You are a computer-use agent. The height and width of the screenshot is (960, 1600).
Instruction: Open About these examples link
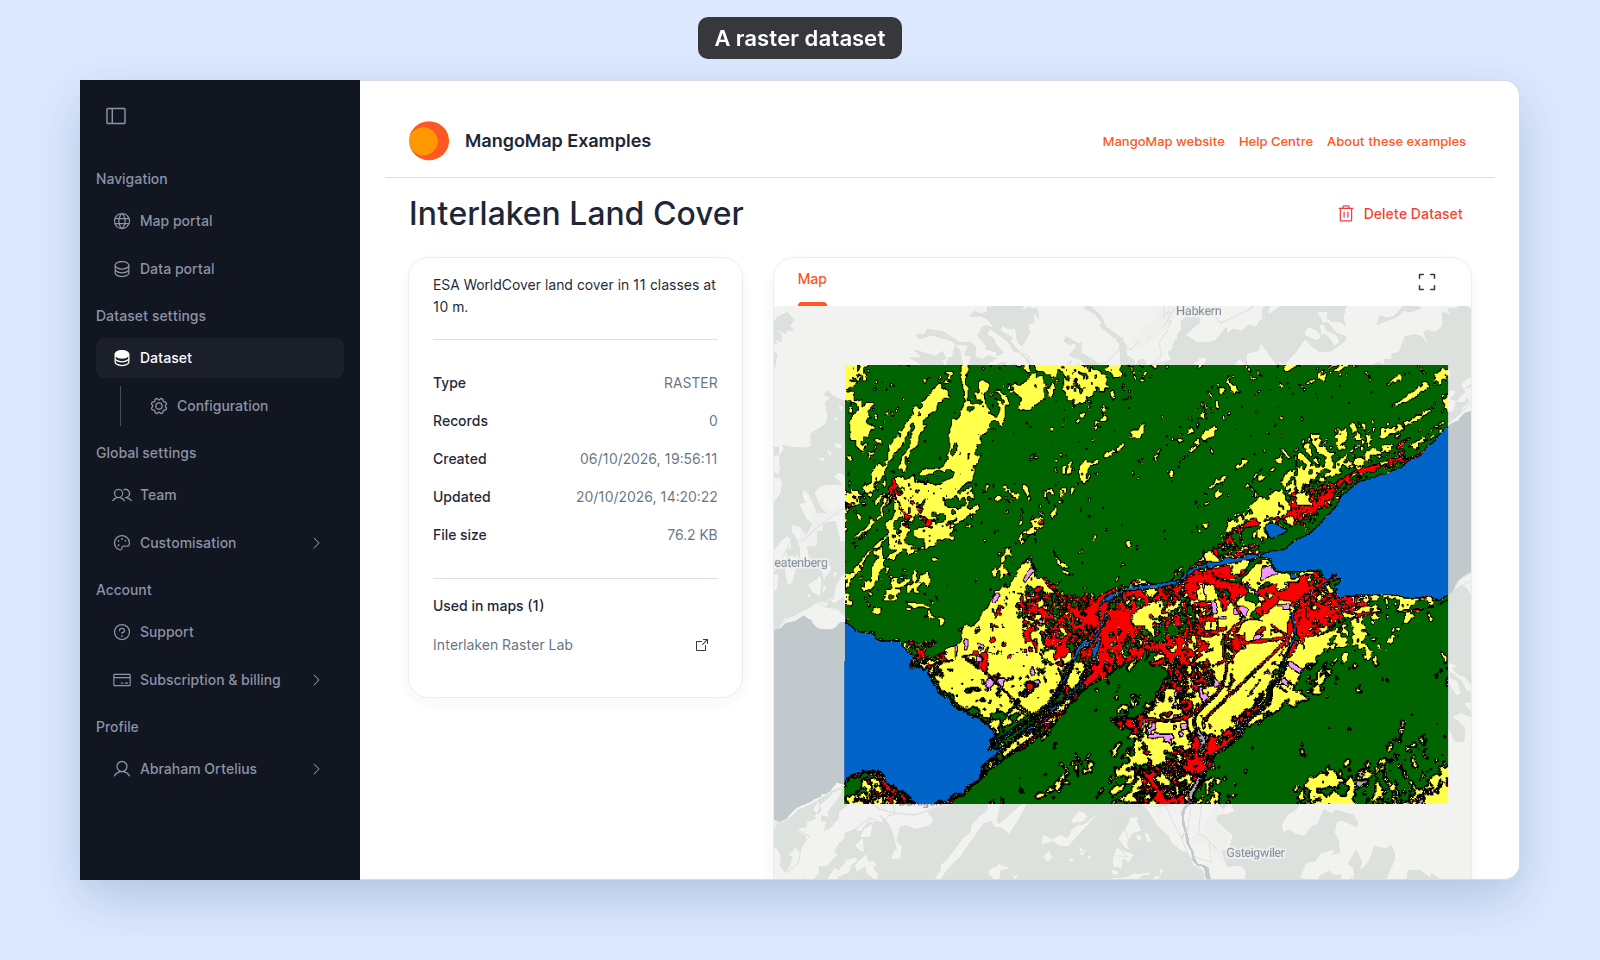(1396, 142)
